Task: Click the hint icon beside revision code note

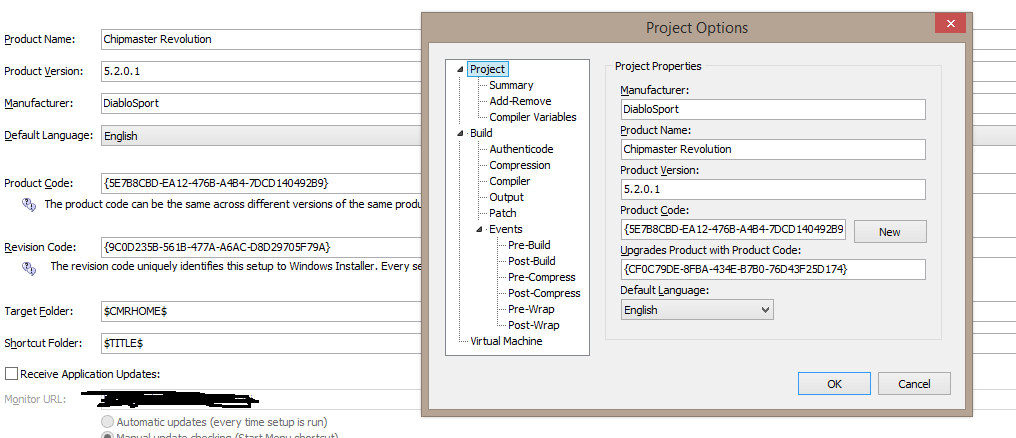Action: coord(29,267)
